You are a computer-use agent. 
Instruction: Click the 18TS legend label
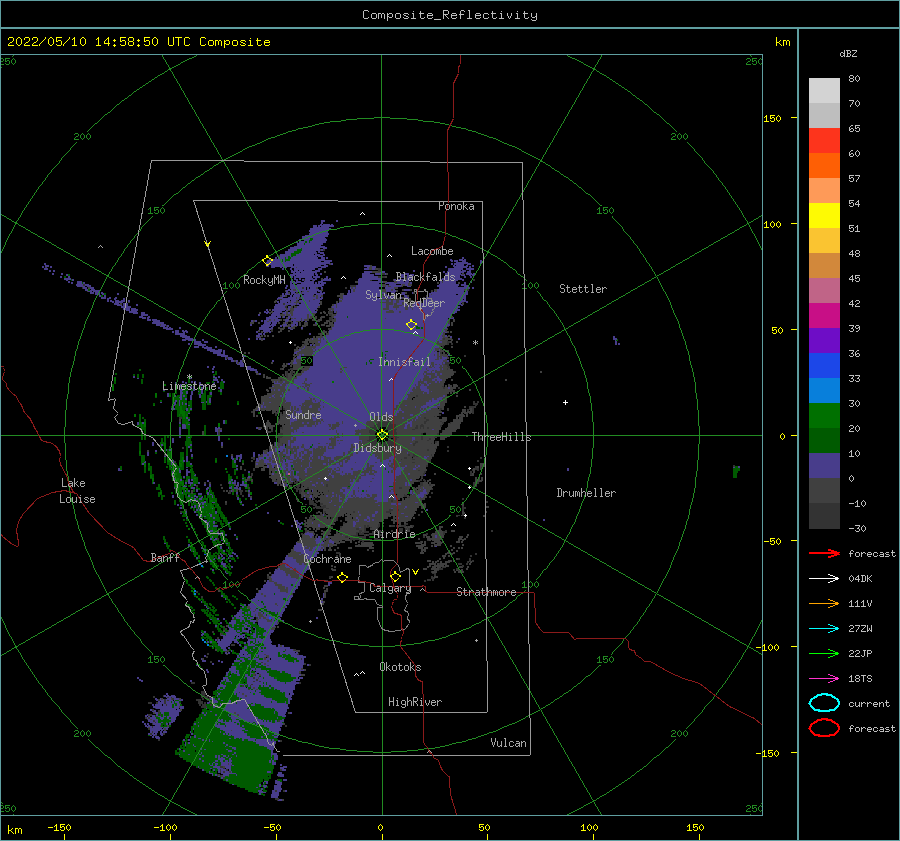860,679
